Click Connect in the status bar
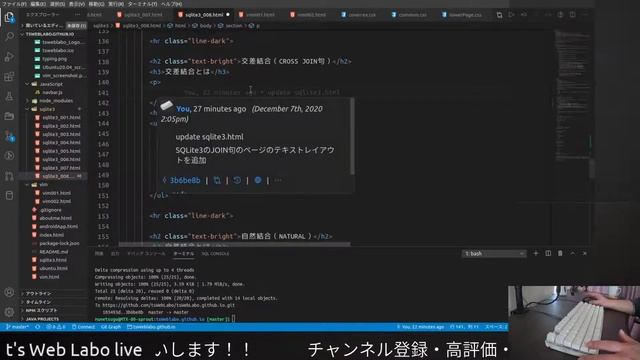640x360 pixels. tap(84, 327)
